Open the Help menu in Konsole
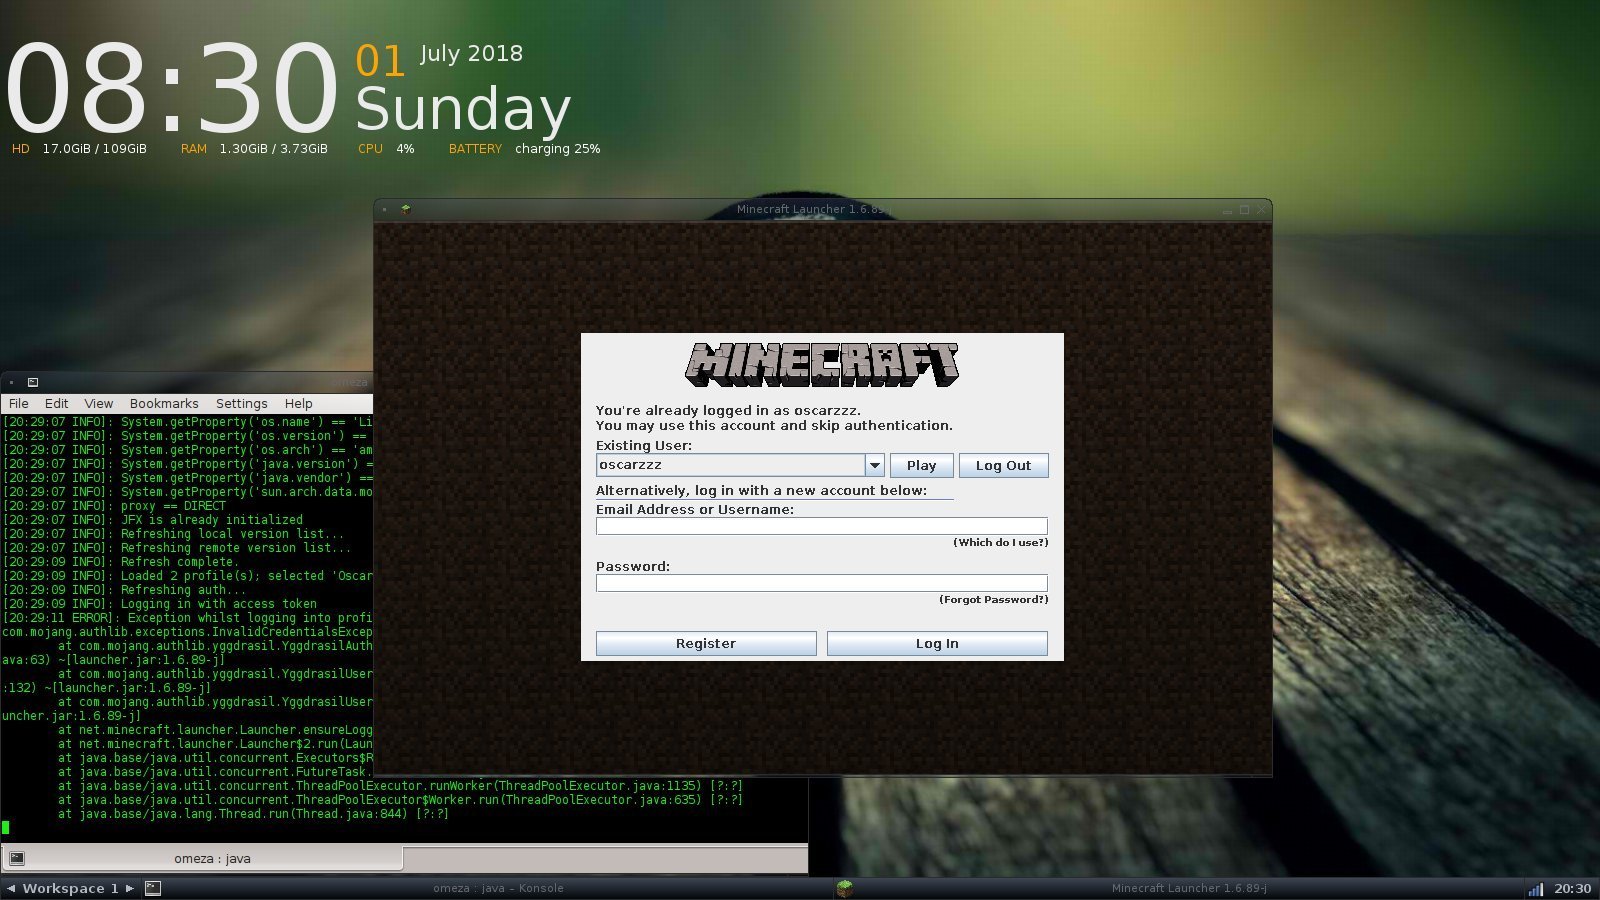 299,403
